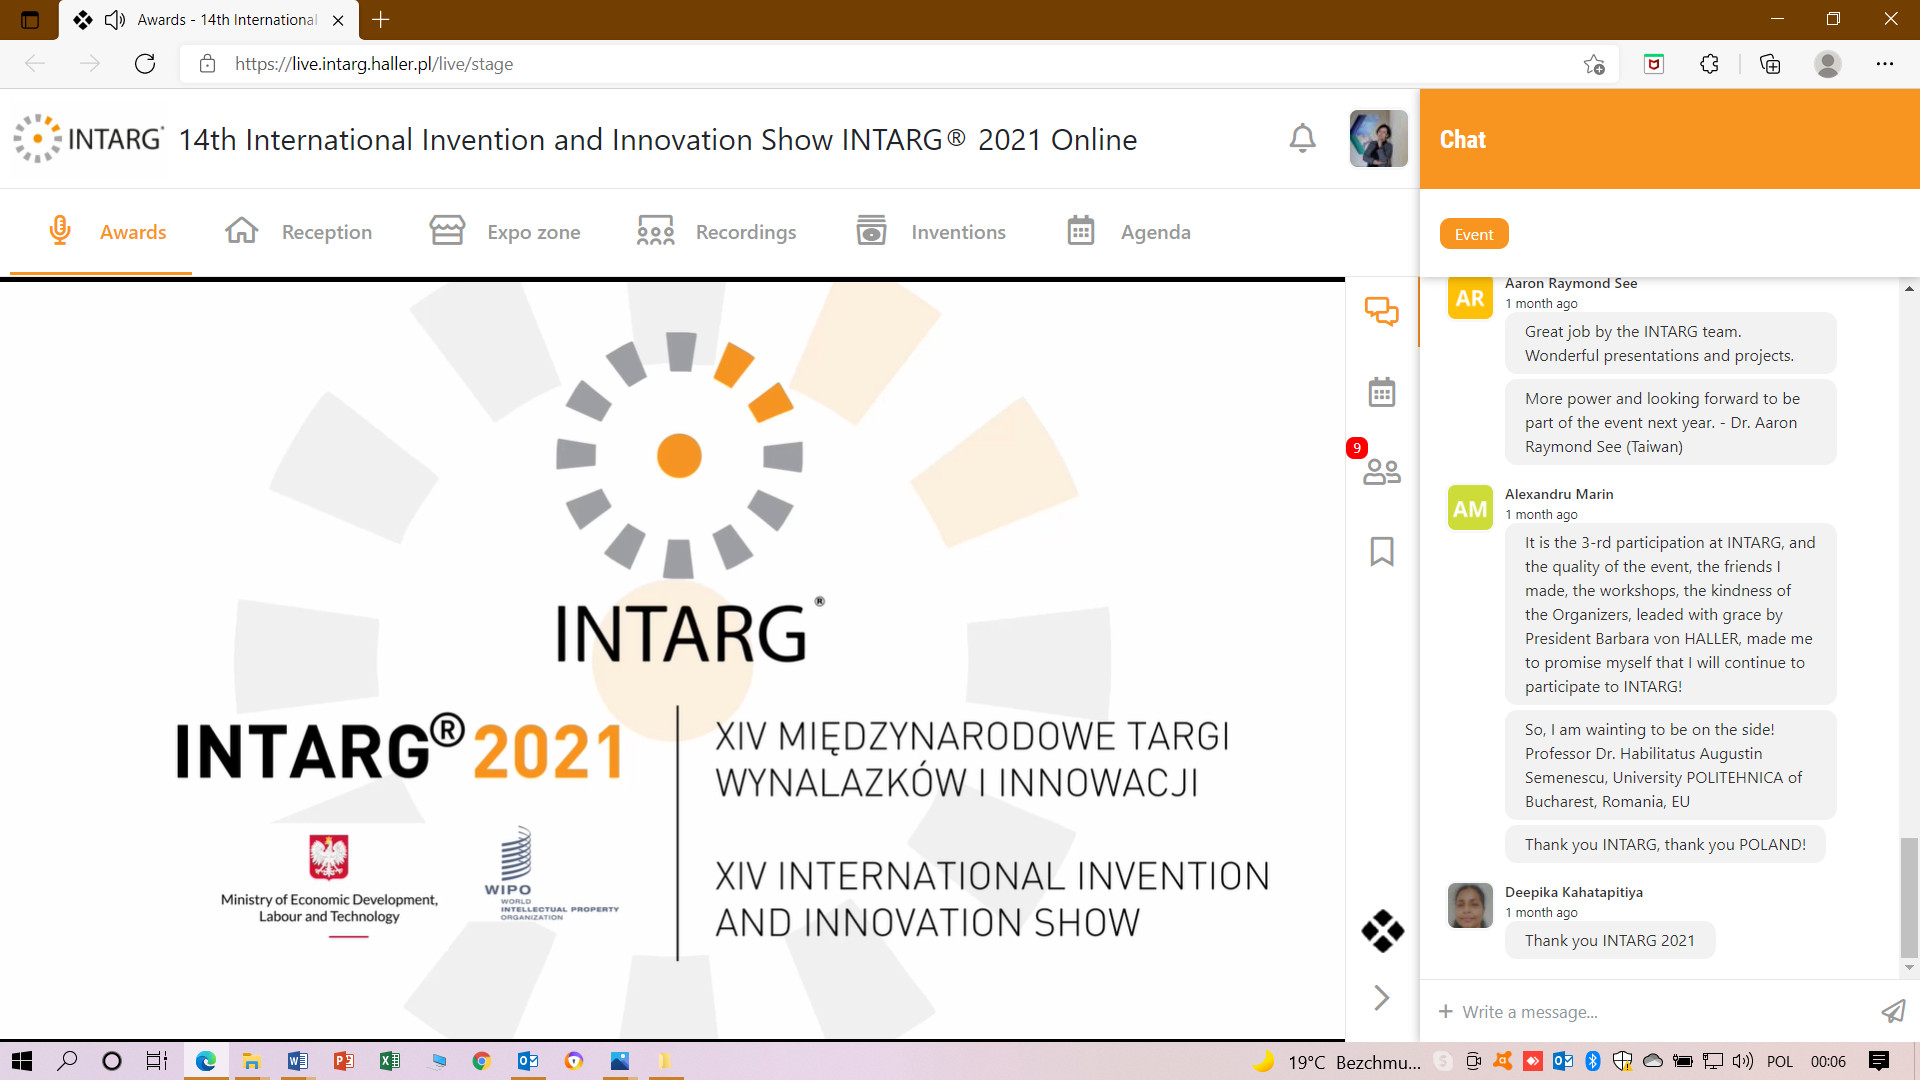
Task: Click the address bar URL
Action: coord(374,64)
